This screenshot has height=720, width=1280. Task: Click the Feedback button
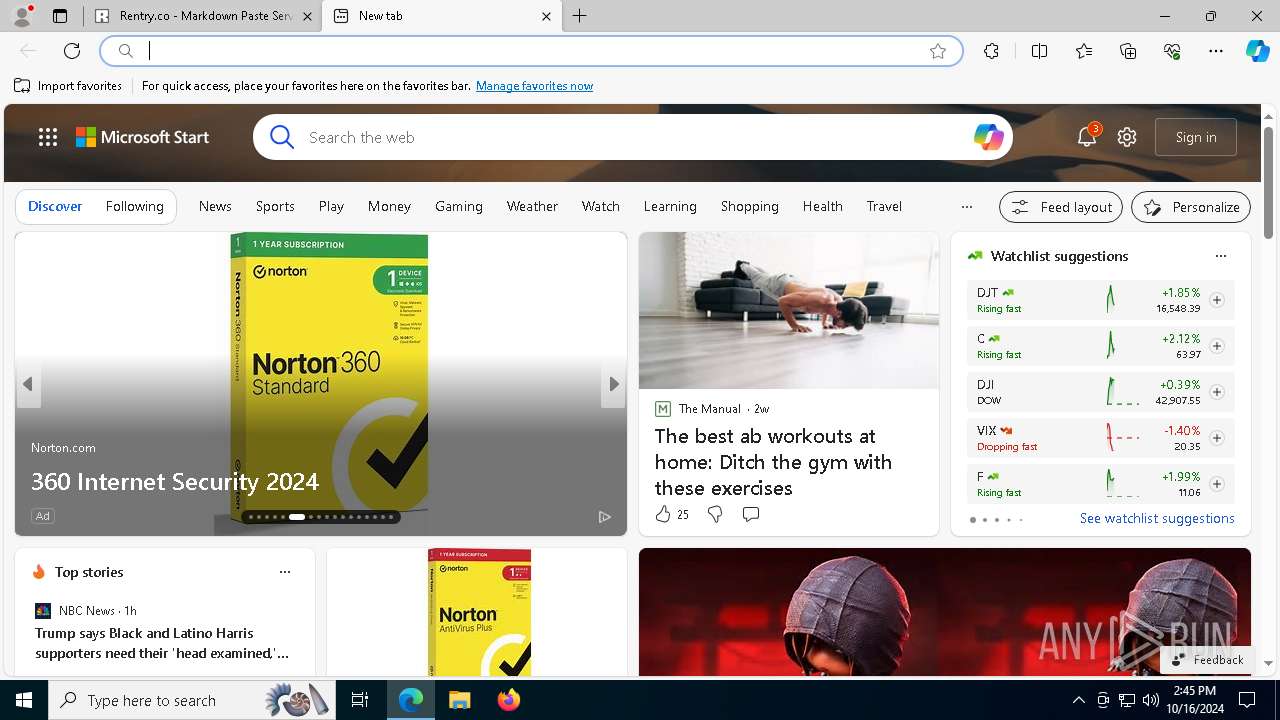[x=1207, y=660]
